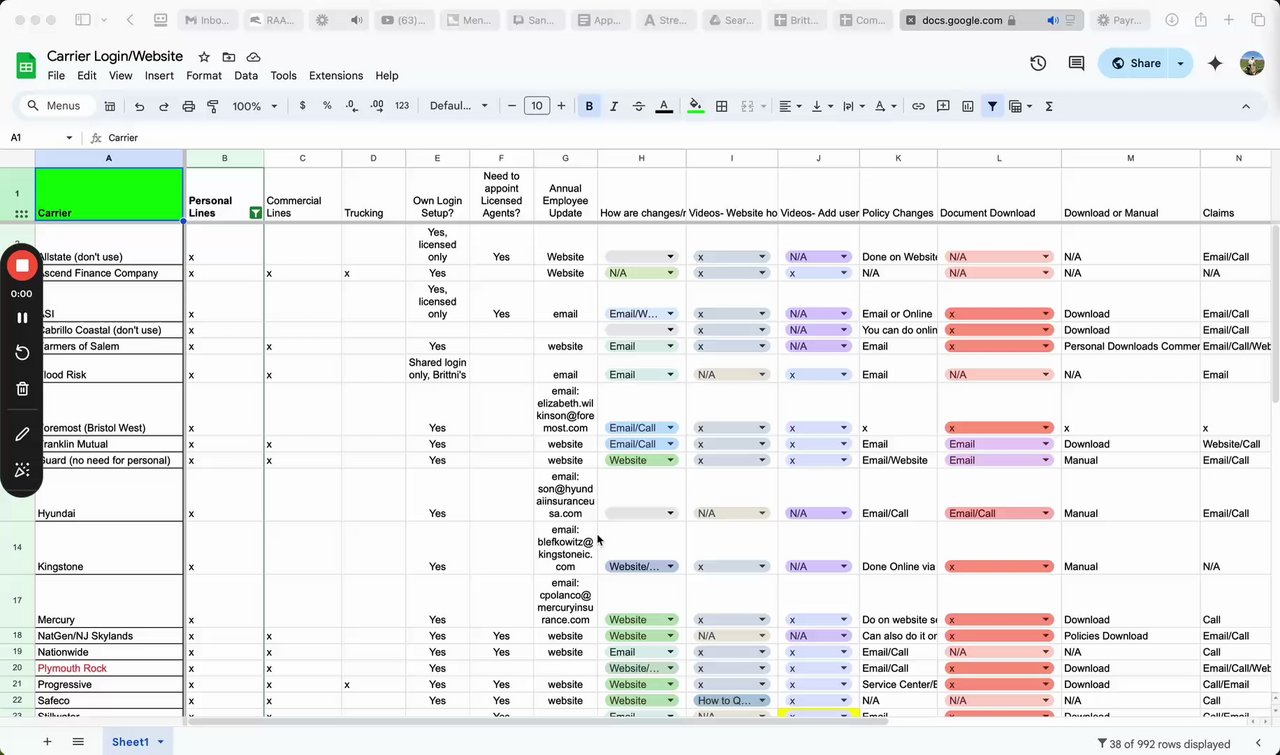Open How to Q... dropdown in Safeco row
Screen dimensions: 1280x755
tap(732, 701)
